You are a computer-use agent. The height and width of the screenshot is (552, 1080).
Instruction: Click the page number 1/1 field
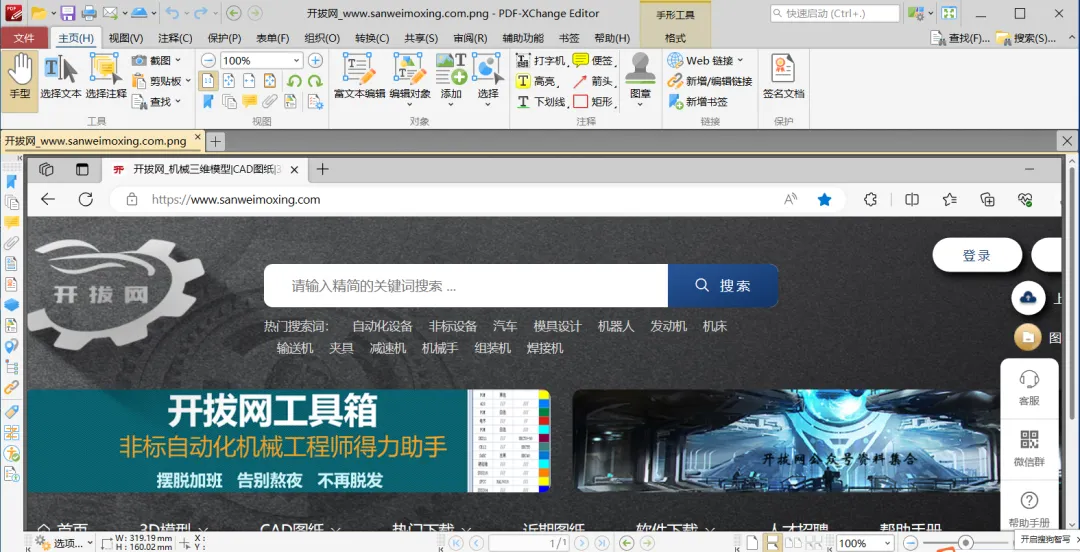529,543
